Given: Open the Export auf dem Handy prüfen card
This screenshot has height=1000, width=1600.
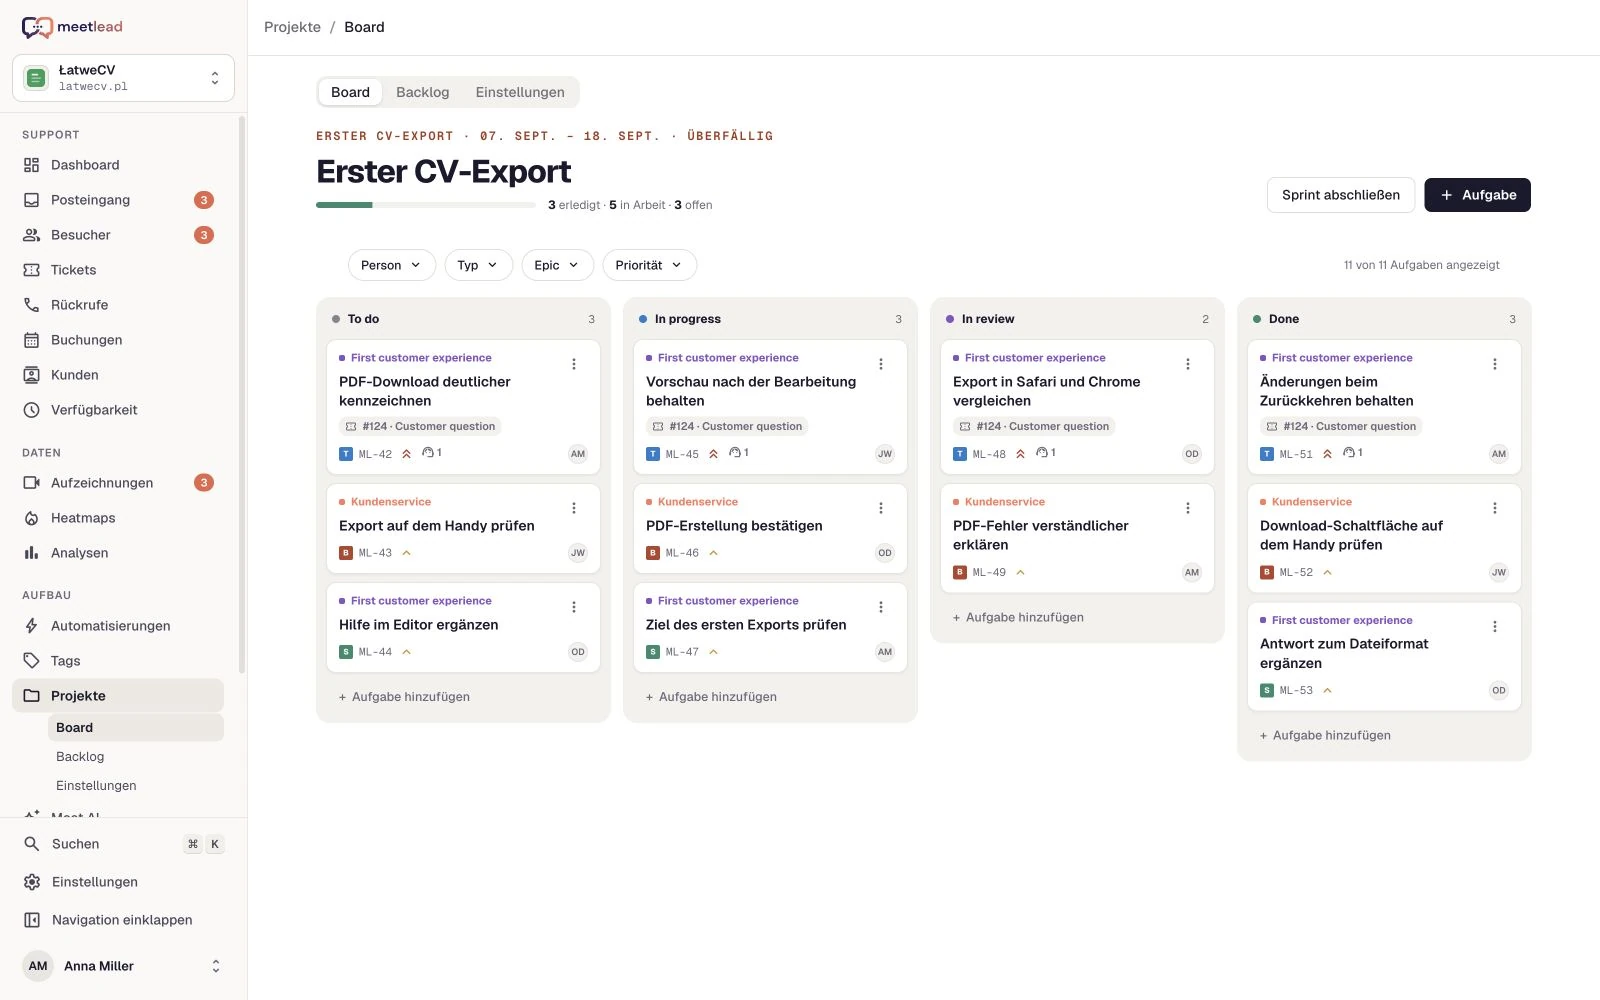Looking at the screenshot, I should point(463,529).
